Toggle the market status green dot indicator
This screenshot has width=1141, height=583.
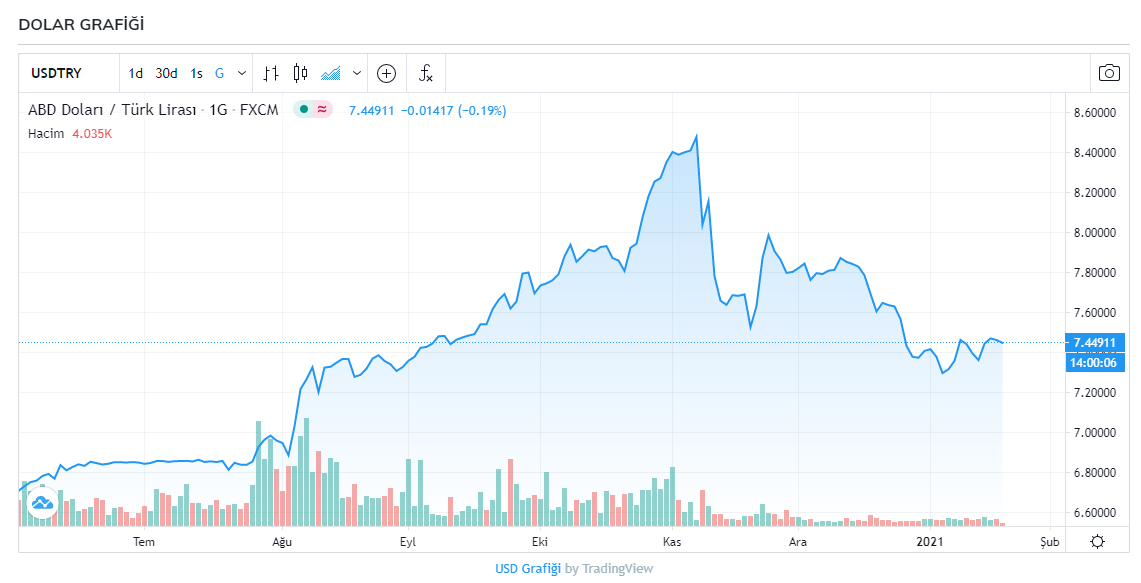[x=304, y=110]
